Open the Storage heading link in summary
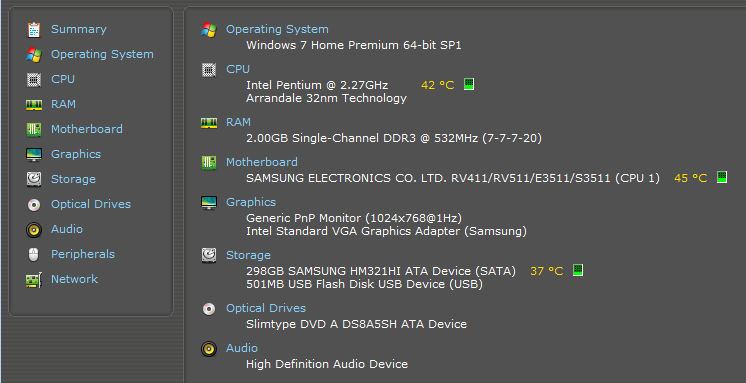 tap(248, 255)
